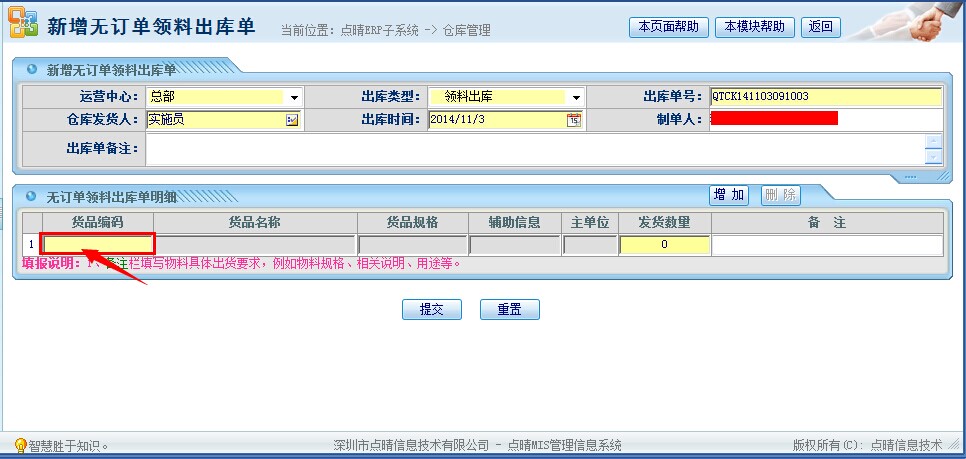Click 本页面帮助 button
Screen dimensions: 966x459
click(668, 27)
